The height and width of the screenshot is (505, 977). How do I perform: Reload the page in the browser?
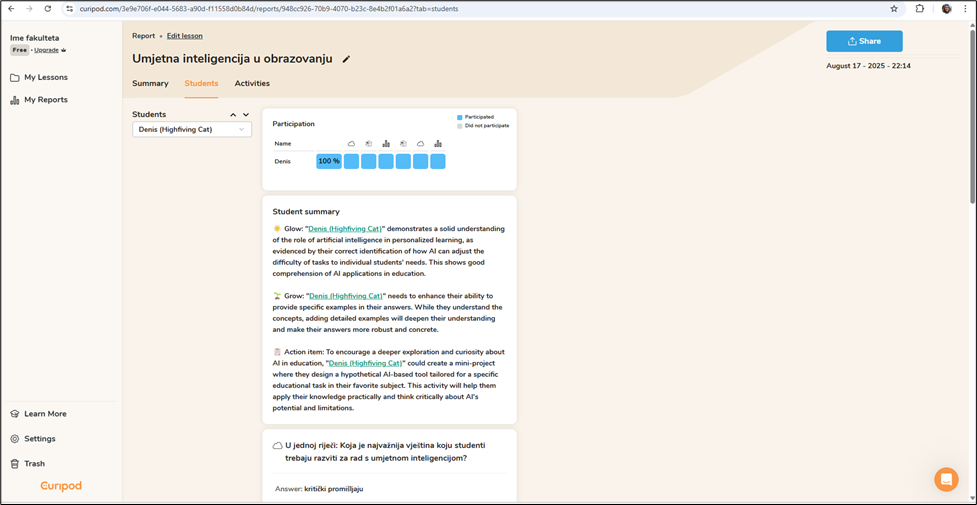[x=48, y=9]
